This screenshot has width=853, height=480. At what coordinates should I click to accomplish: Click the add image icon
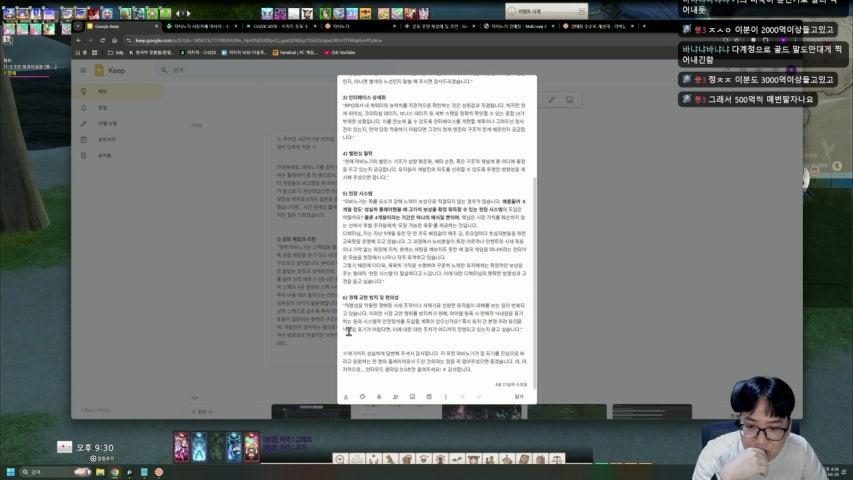tap(412, 396)
